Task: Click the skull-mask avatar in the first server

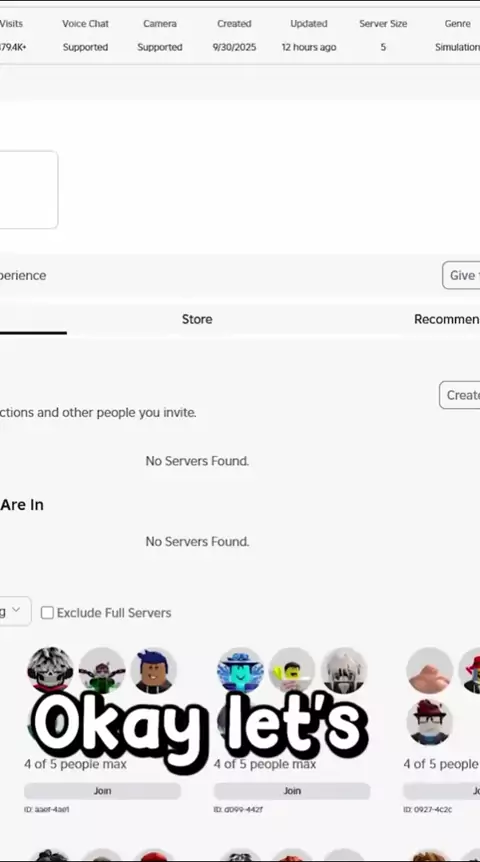Action: click(50, 670)
